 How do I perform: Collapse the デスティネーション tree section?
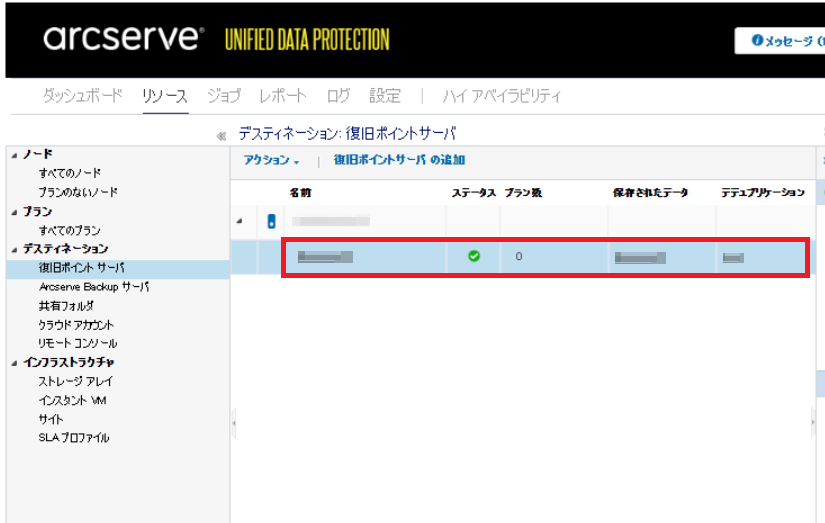pyautogui.click(x=15, y=250)
